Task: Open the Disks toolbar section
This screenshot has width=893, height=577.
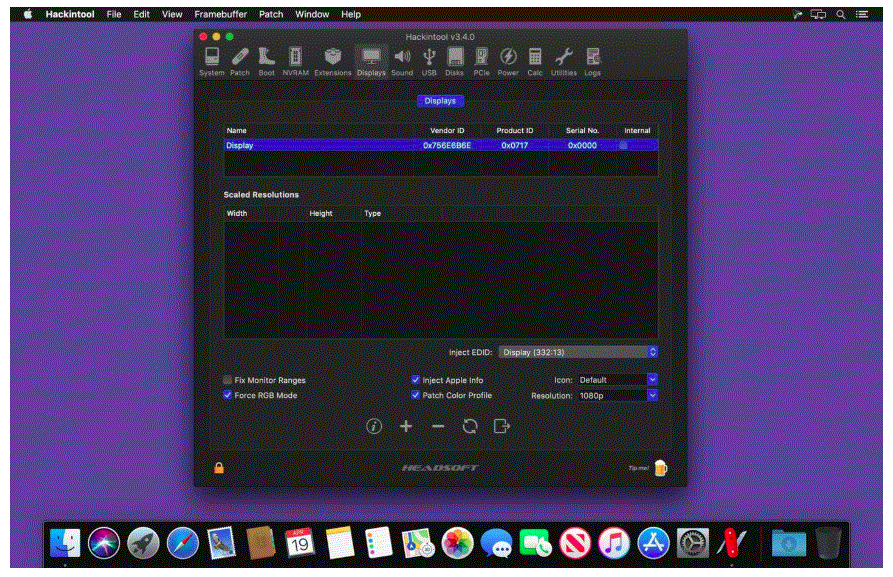Action: 454,62
